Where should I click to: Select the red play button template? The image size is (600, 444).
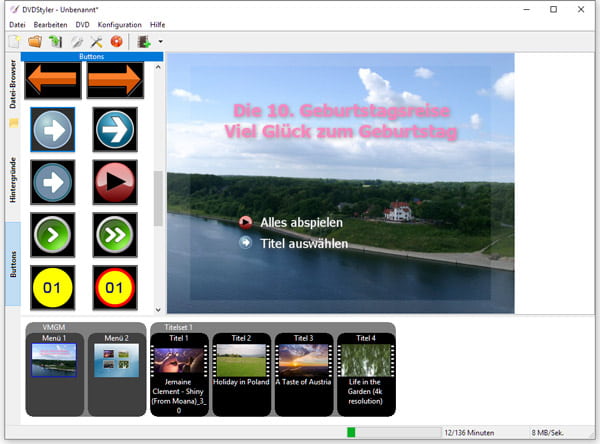pos(114,180)
